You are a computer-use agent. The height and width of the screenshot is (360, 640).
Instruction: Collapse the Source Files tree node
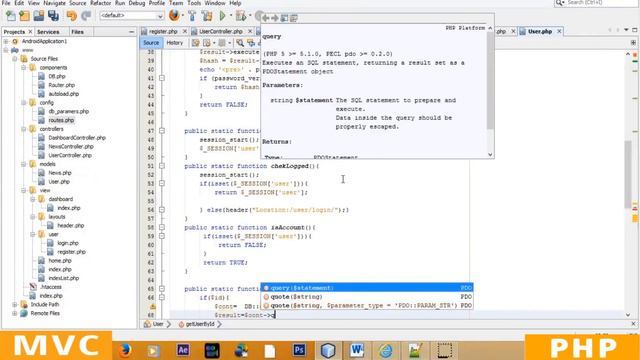coord(15,59)
